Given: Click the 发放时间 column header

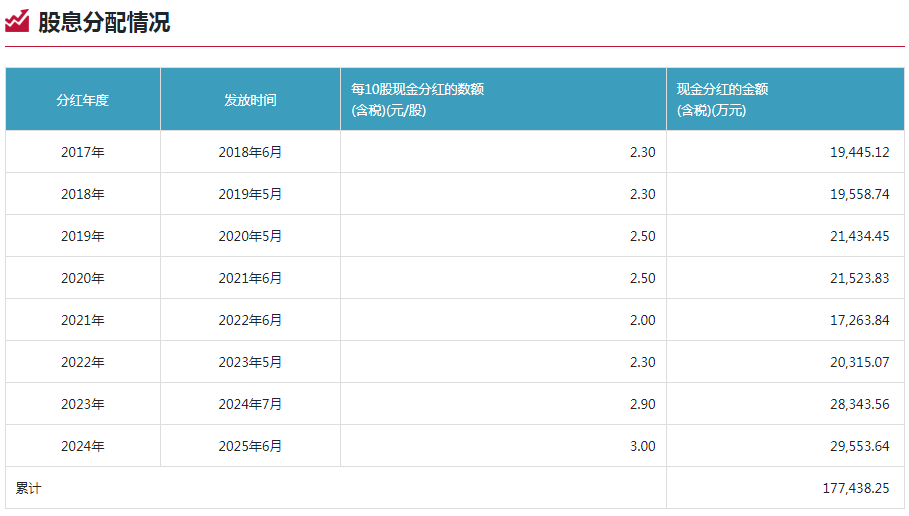Looking at the screenshot, I should click(x=250, y=100).
